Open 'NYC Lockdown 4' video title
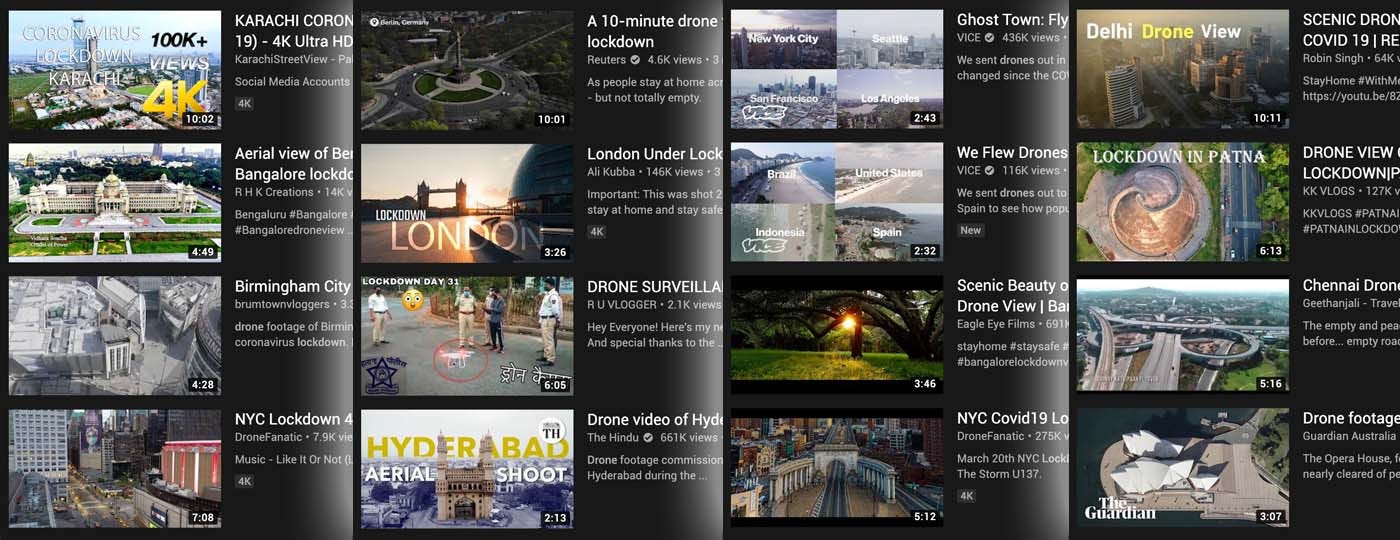Viewport: 1400px width, 540px height. 294,419
